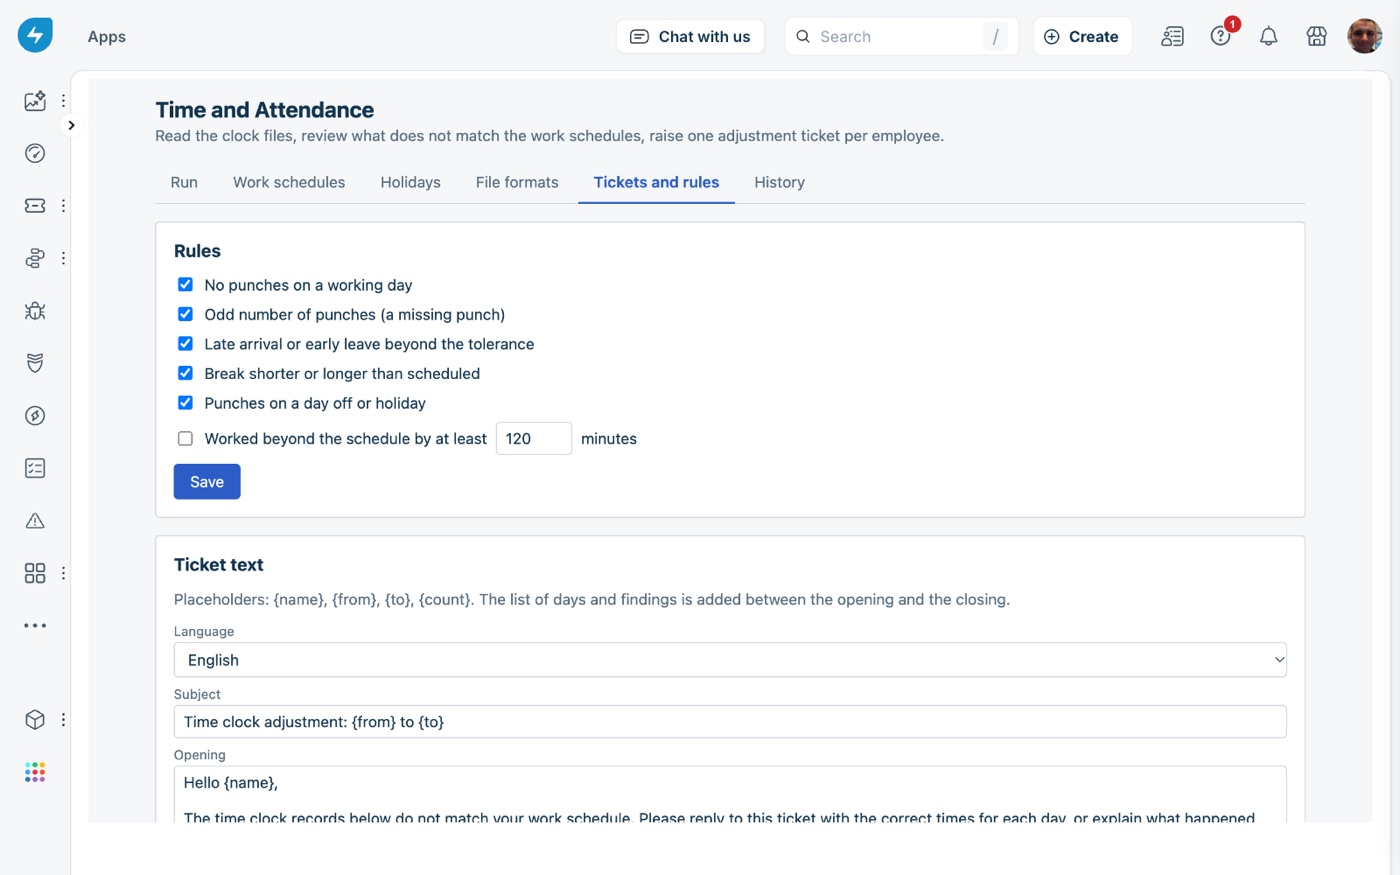
Task: Open the help icon with red badge
Action: tap(1221, 36)
